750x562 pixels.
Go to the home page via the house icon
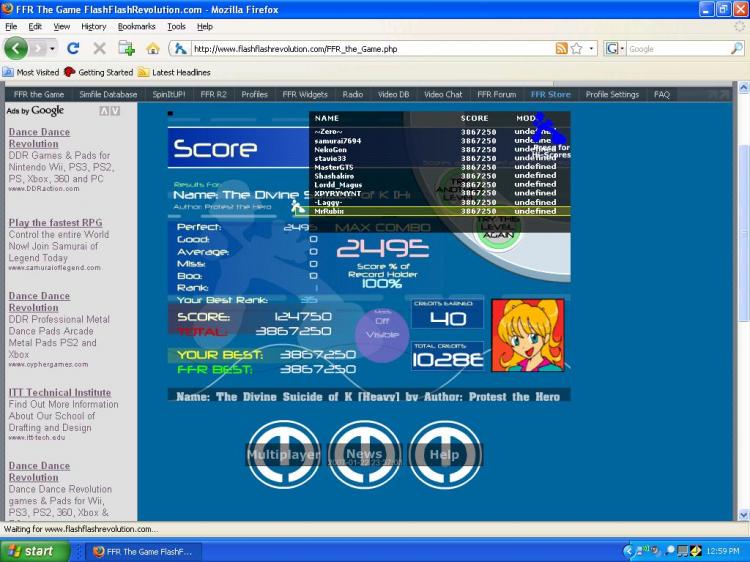[153, 48]
